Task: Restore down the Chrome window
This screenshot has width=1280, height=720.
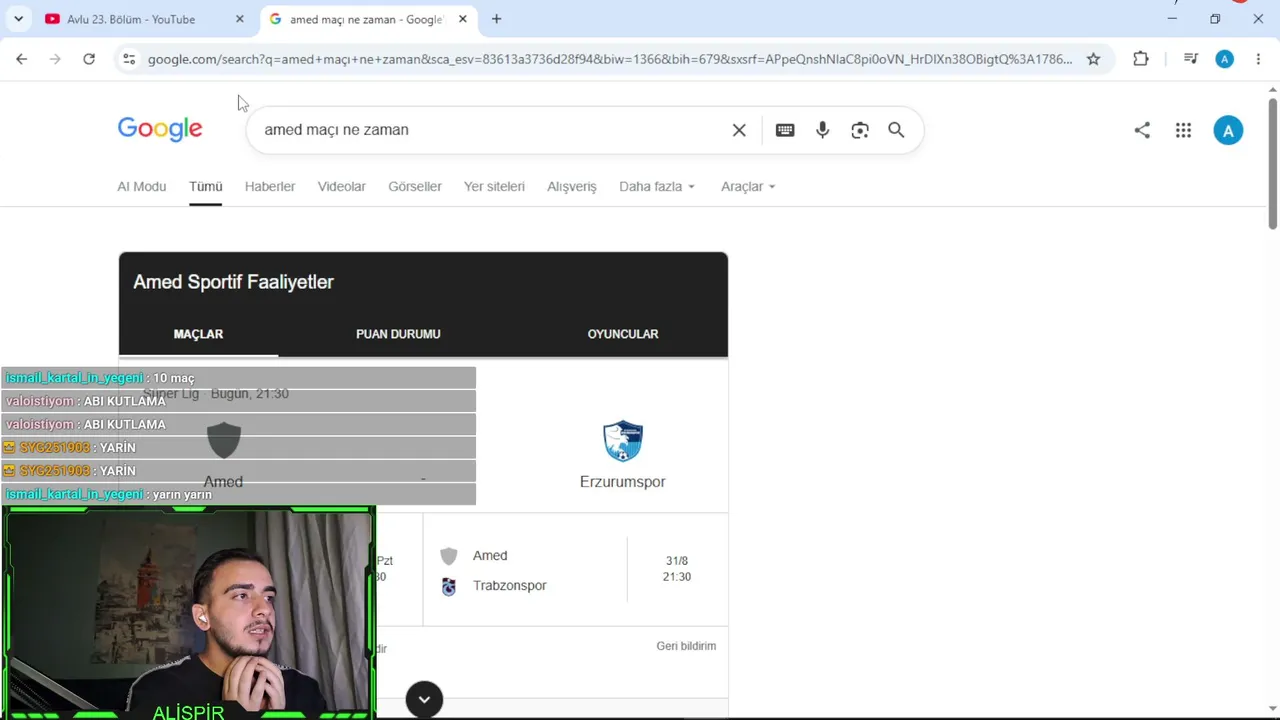Action: point(1215,19)
